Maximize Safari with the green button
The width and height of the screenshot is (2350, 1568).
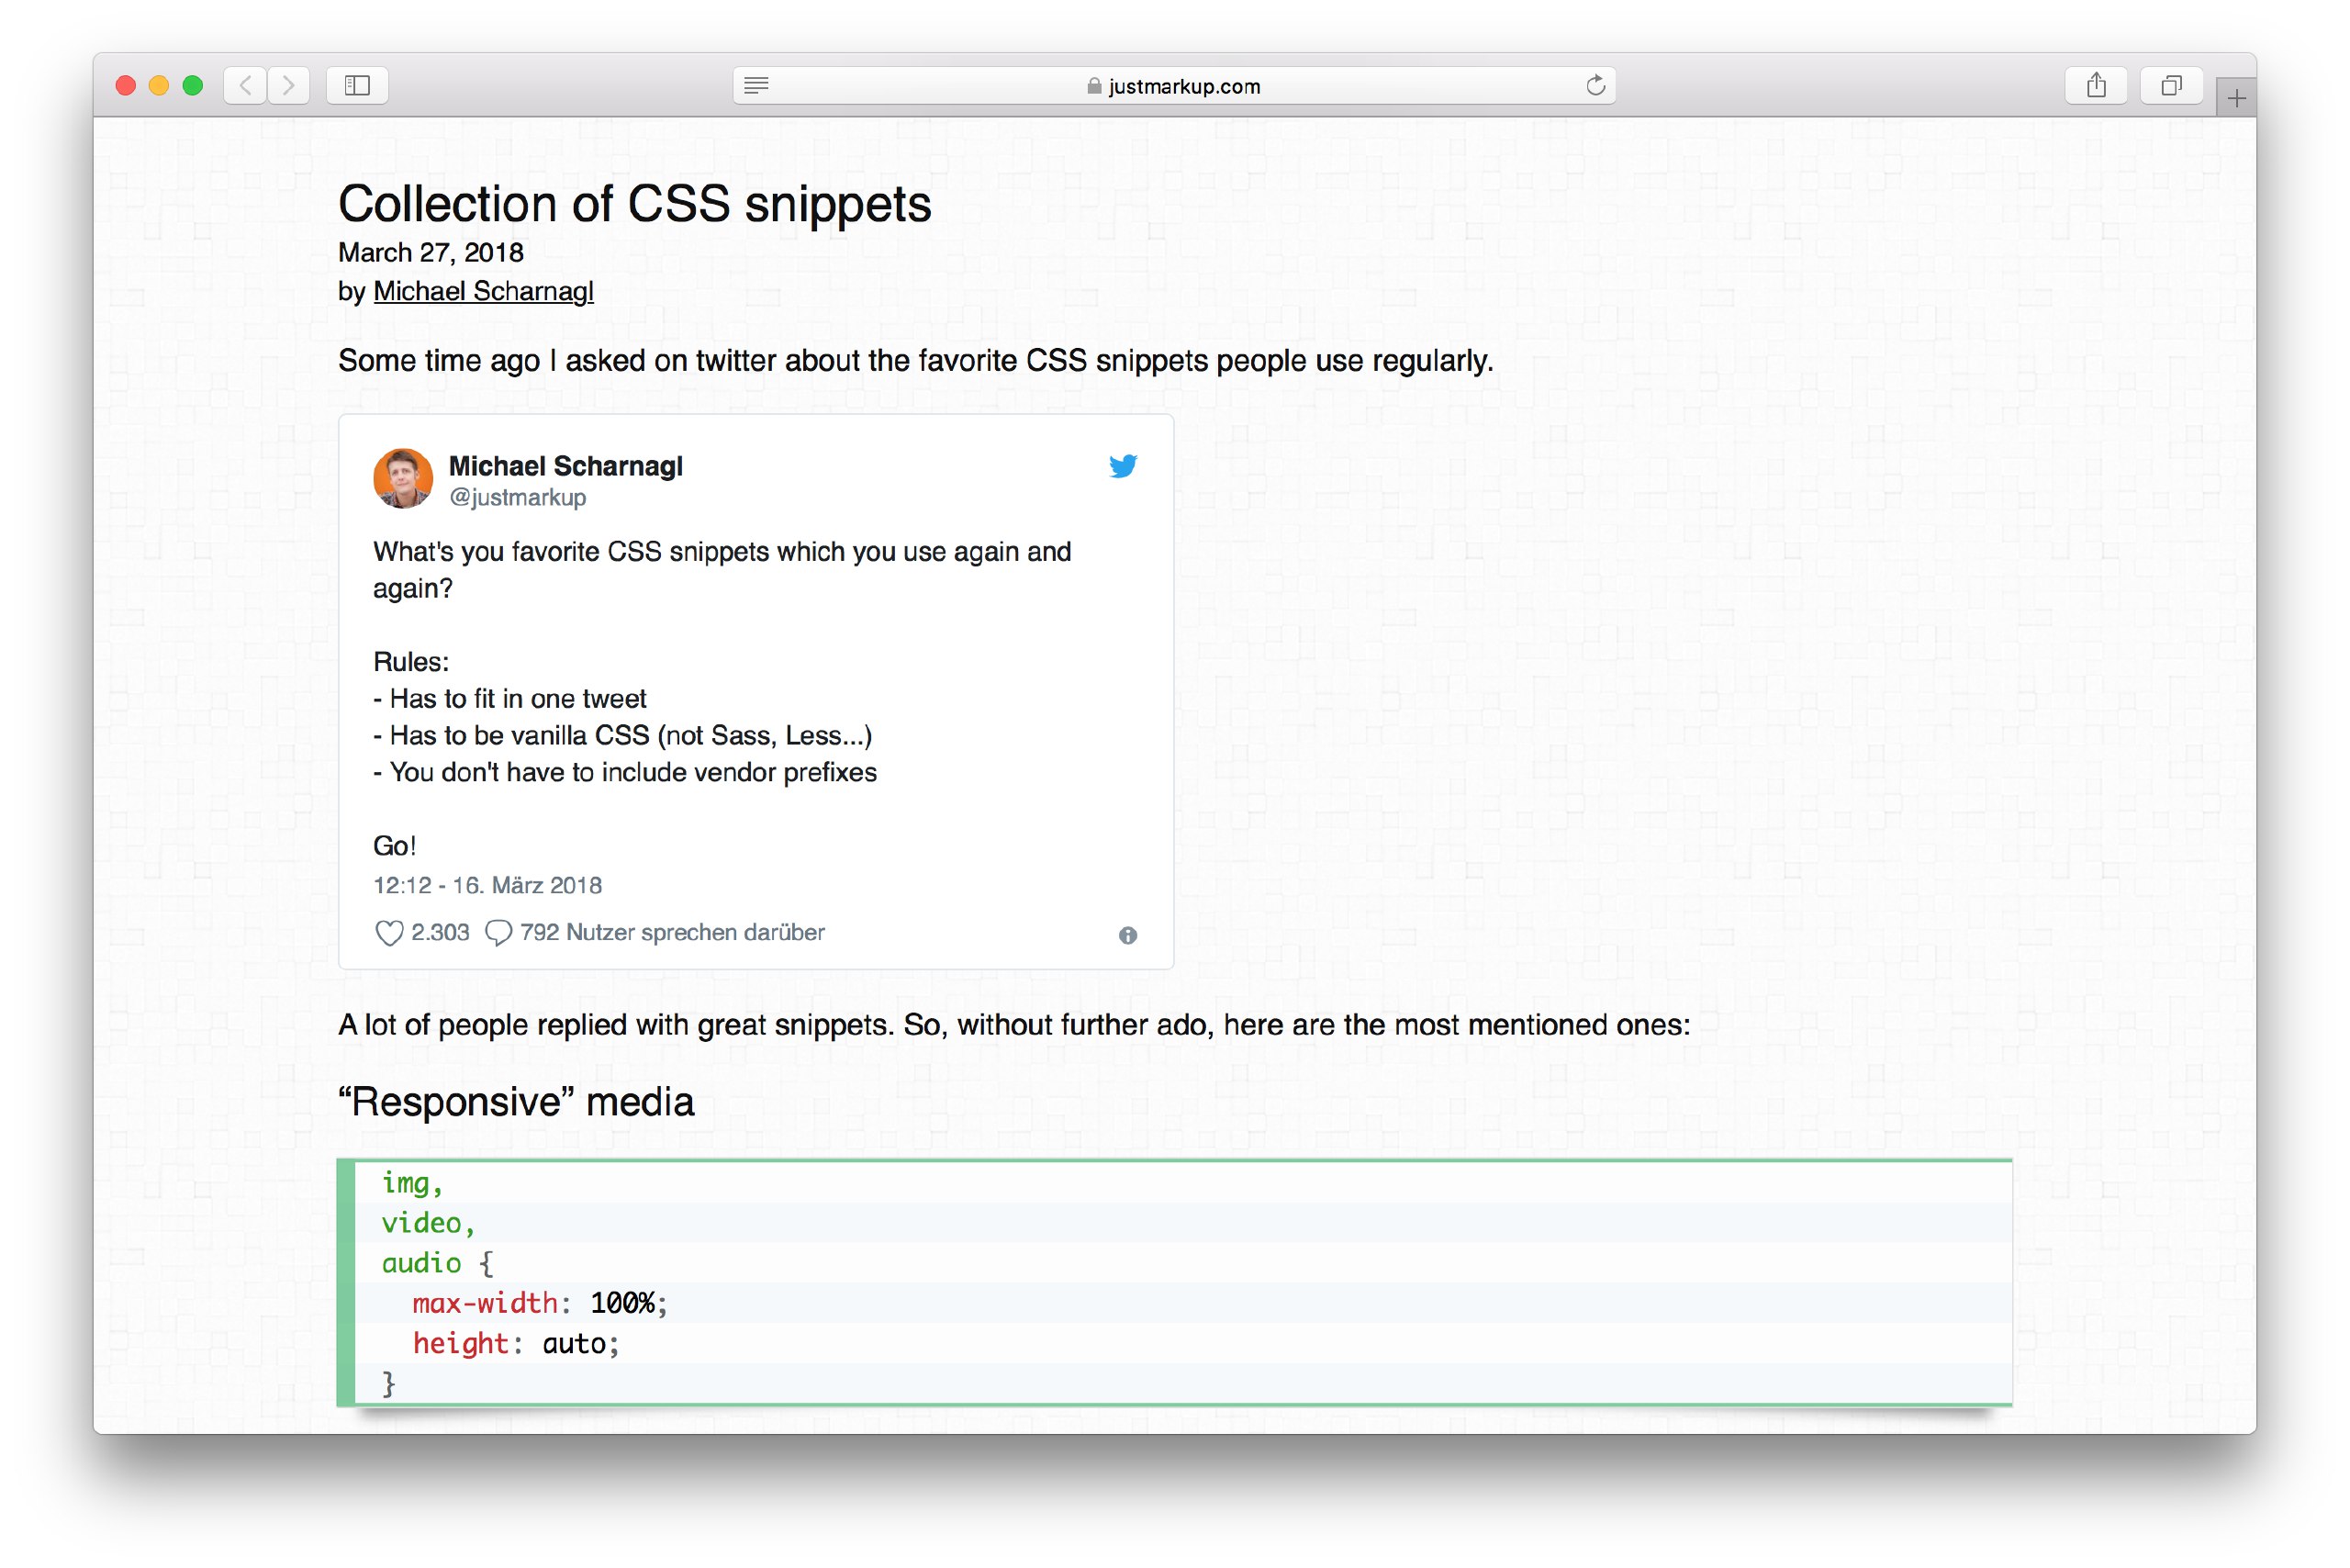pyautogui.click(x=193, y=85)
